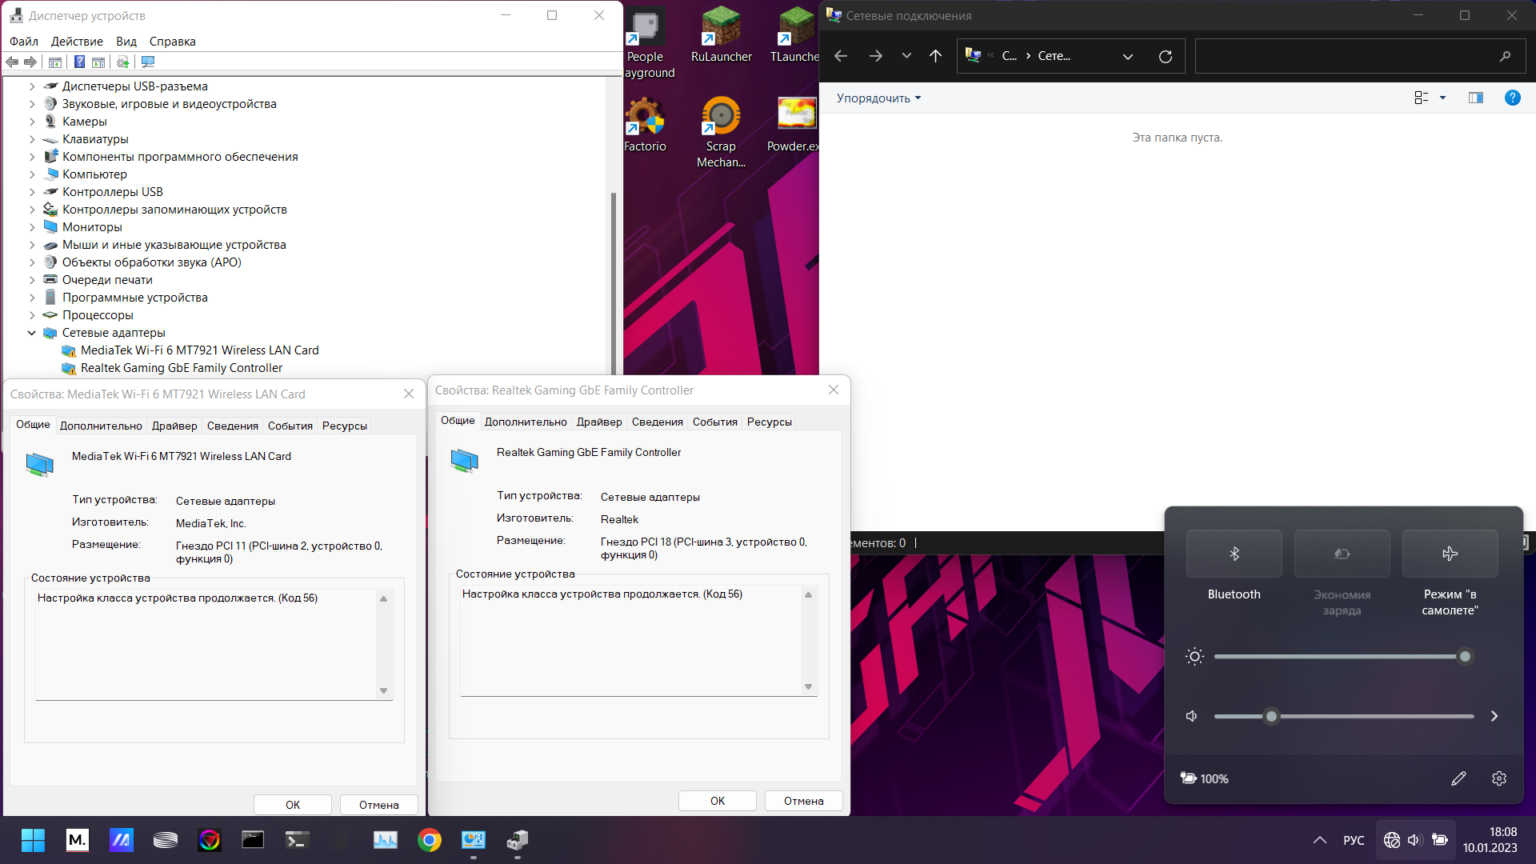Viewport: 1536px width, 864px height.
Task: Open the Файл menu
Action: (x=24, y=41)
